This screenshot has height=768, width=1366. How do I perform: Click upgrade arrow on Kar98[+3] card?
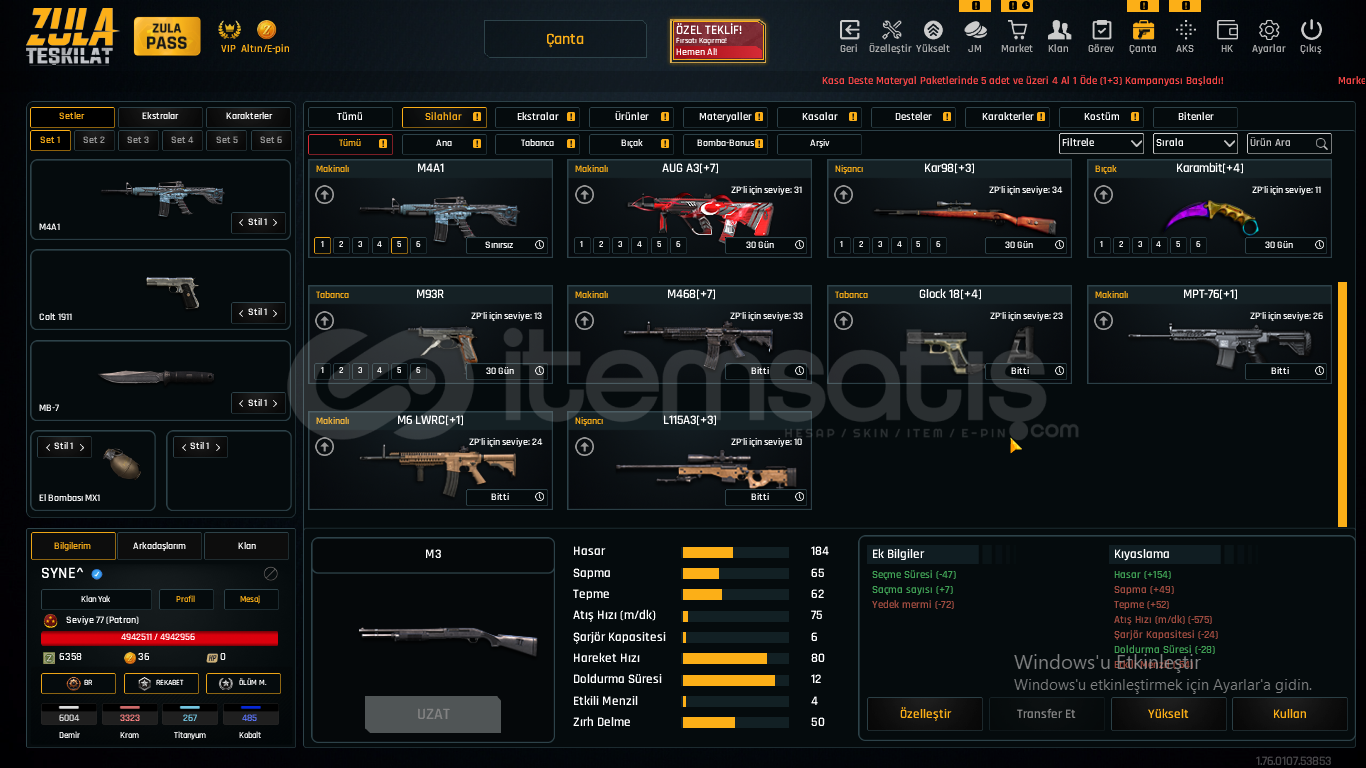[843, 195]
